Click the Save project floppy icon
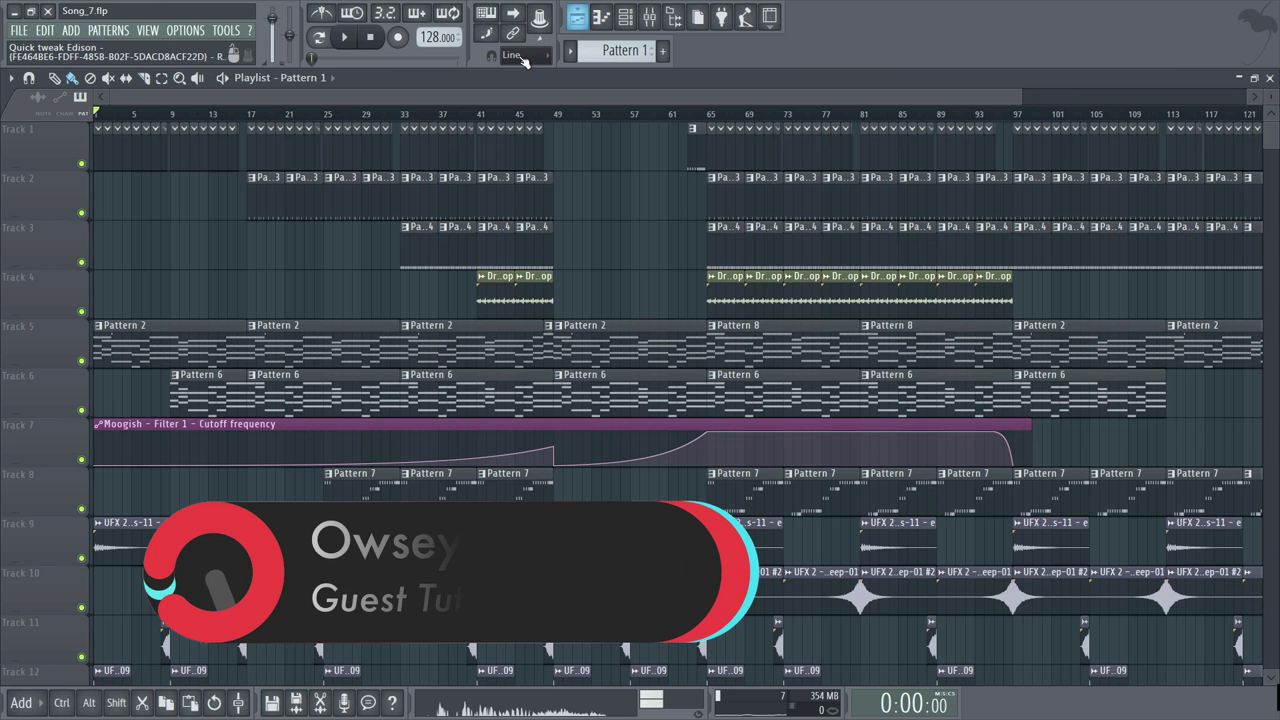This screenshot has width=1280, height=720. 272,703
